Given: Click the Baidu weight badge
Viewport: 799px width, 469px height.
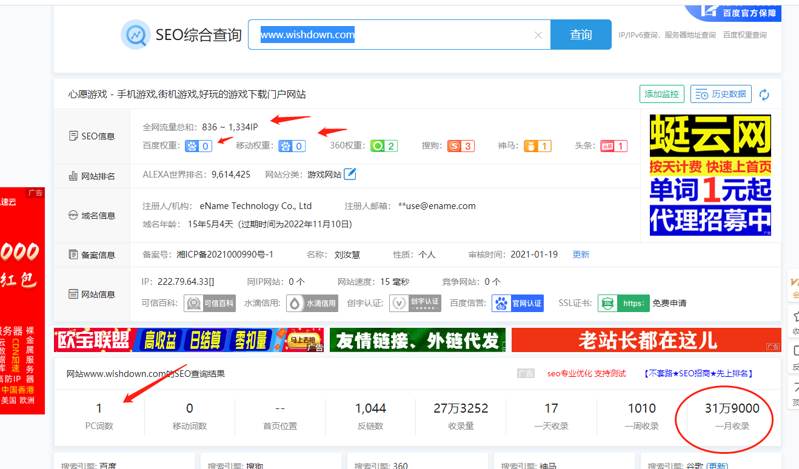Looking at the screenshot, I should (198, 146).
